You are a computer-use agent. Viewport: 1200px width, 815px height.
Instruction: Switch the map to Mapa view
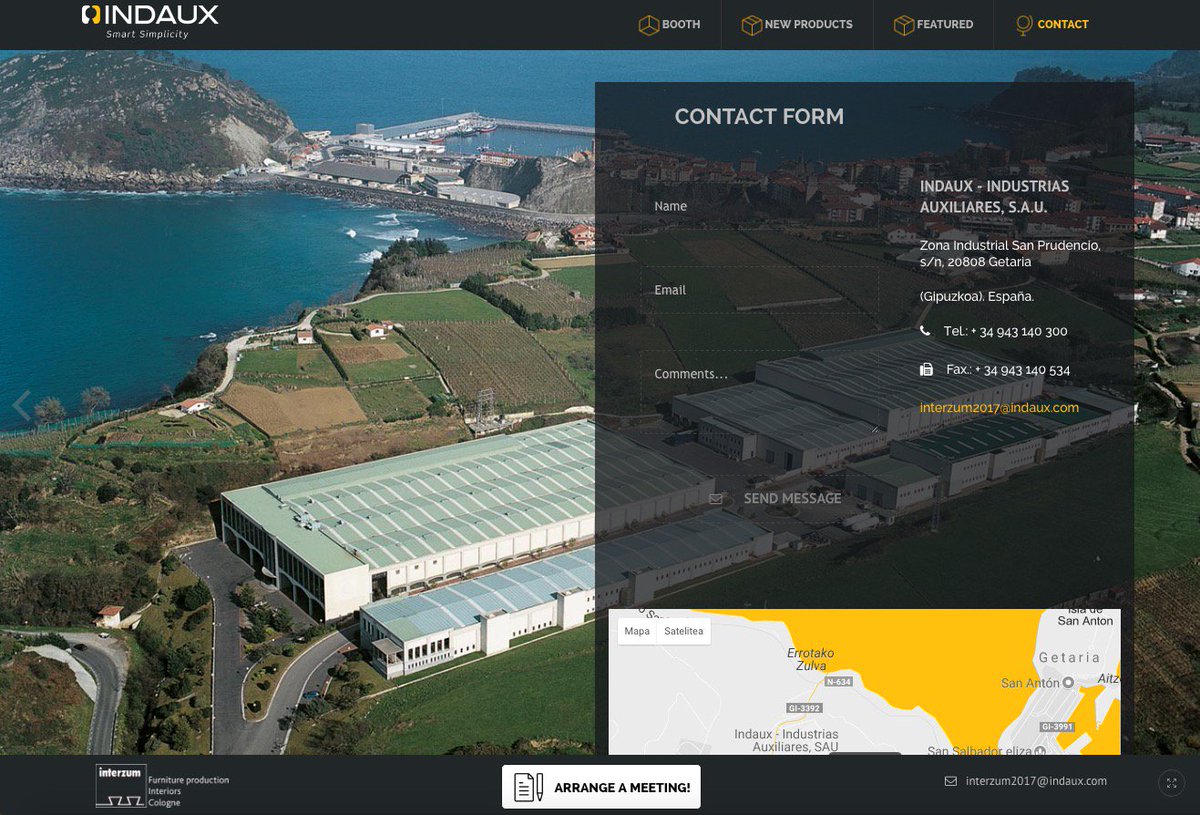(637, 631)
